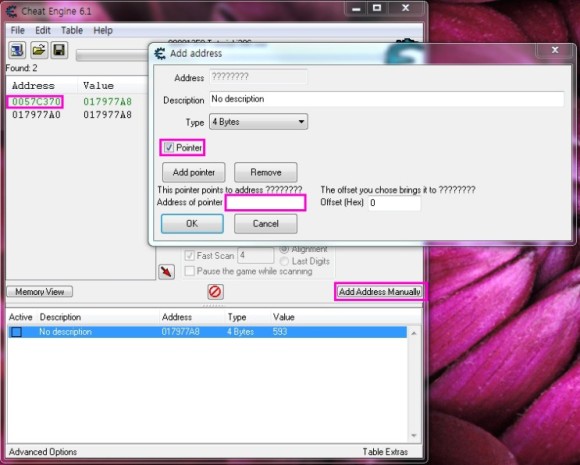The height and width of the screenshot is (465, 580).
Task: Click the red clear address list icon
Action: tap(215, 292)
